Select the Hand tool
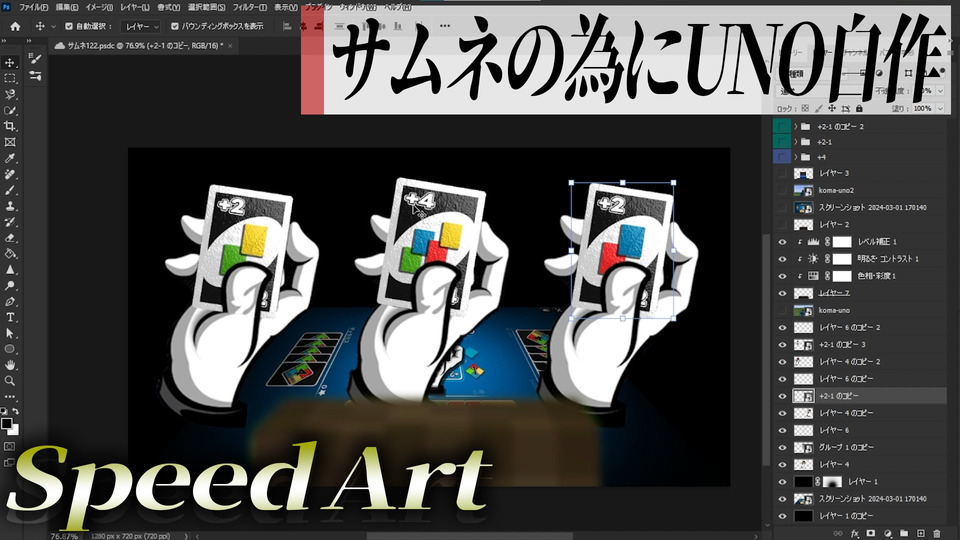The image size is (960, 540). [10, 365]
